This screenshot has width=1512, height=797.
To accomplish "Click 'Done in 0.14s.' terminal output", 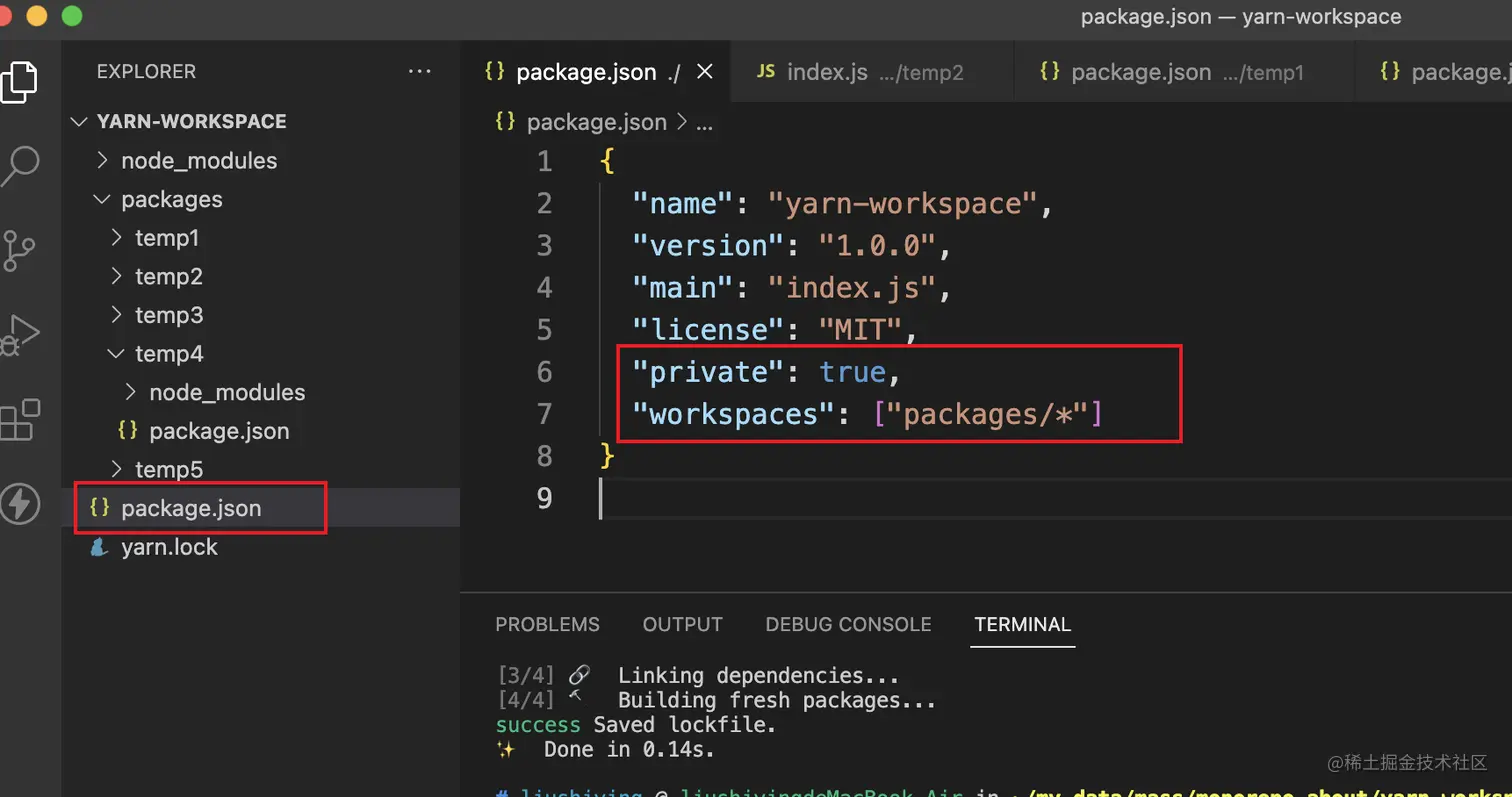I will pos(629,748).
